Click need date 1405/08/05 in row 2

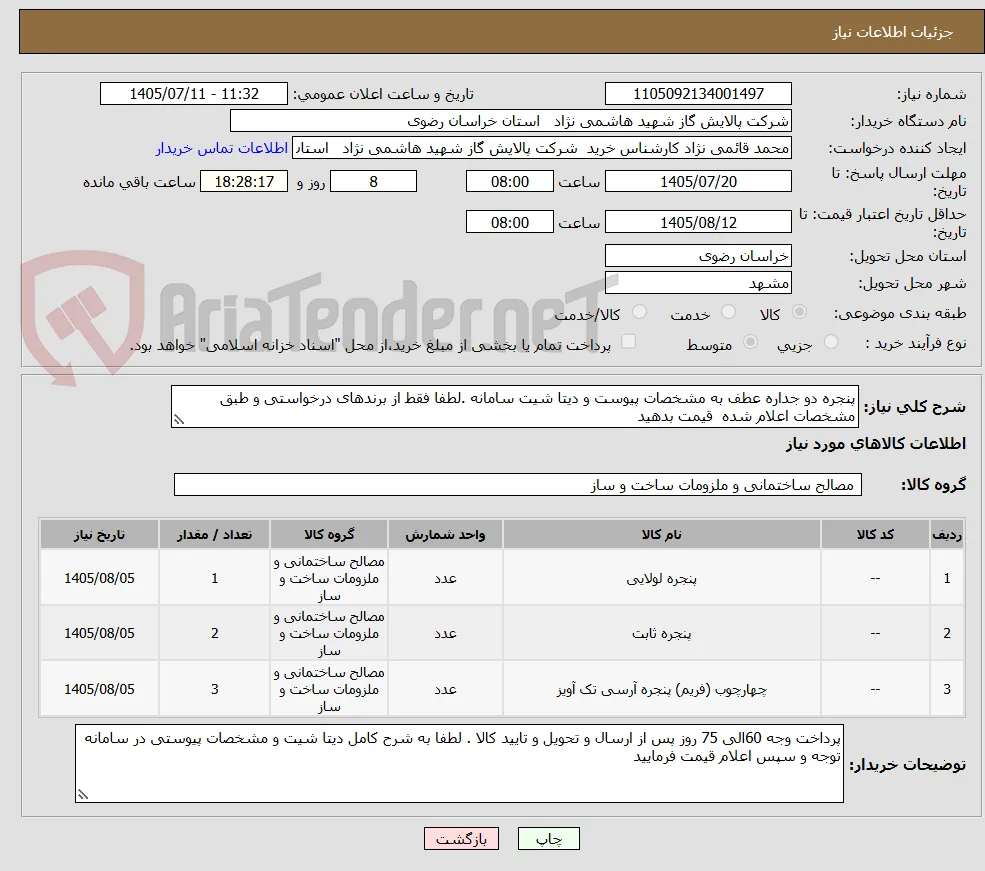(99, 634)
